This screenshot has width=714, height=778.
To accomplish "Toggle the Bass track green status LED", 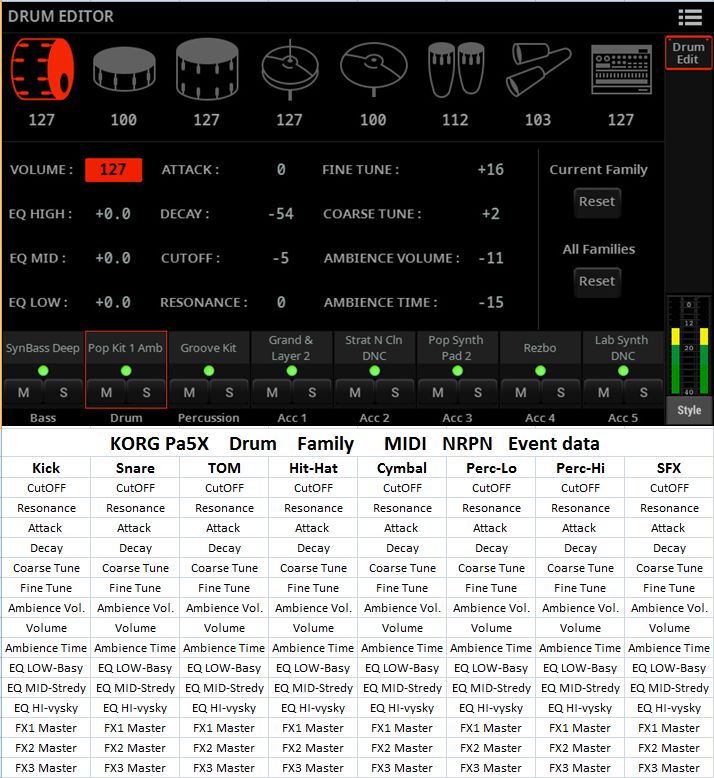I will [x=43, y=371].
